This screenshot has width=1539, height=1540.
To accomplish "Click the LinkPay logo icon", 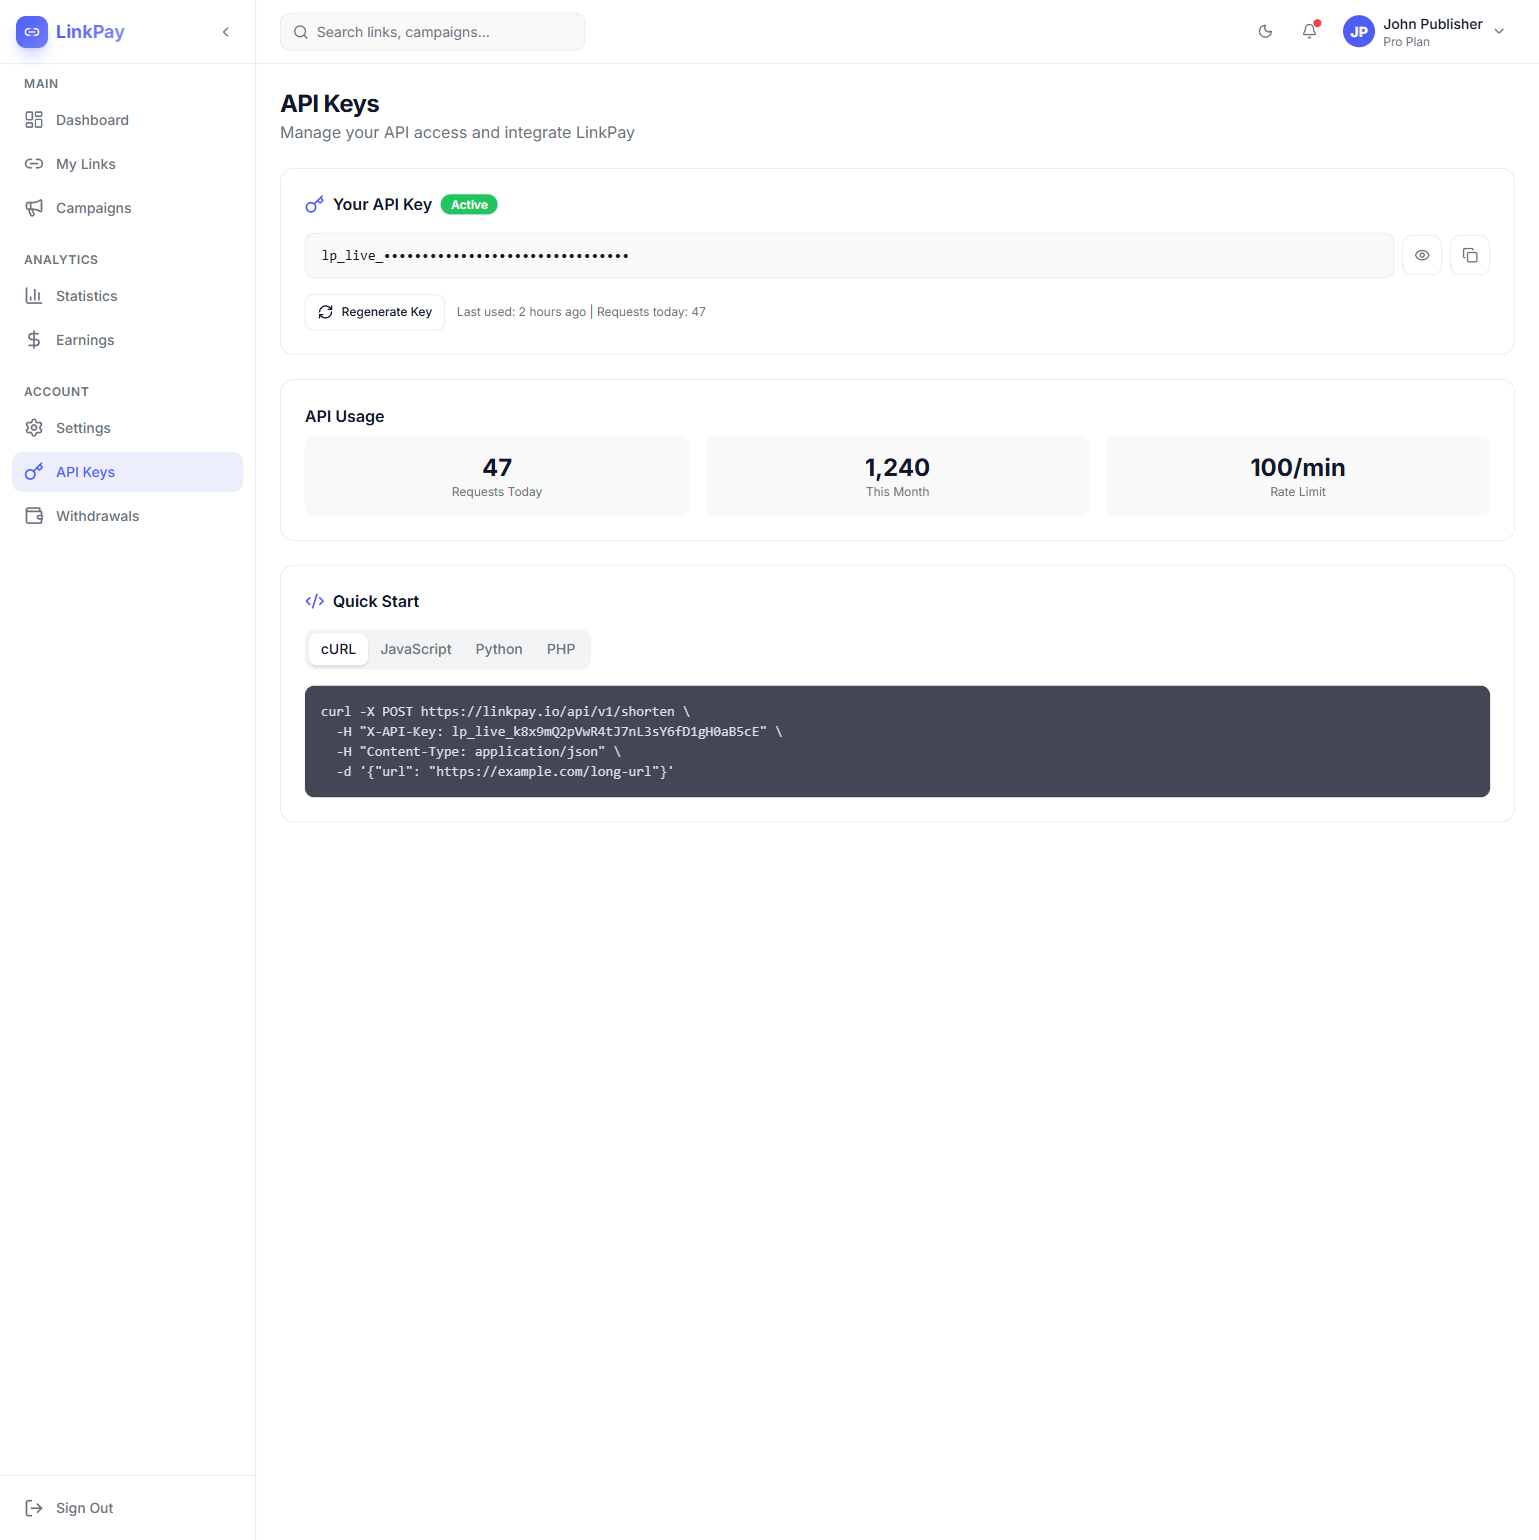I will 32,32.
